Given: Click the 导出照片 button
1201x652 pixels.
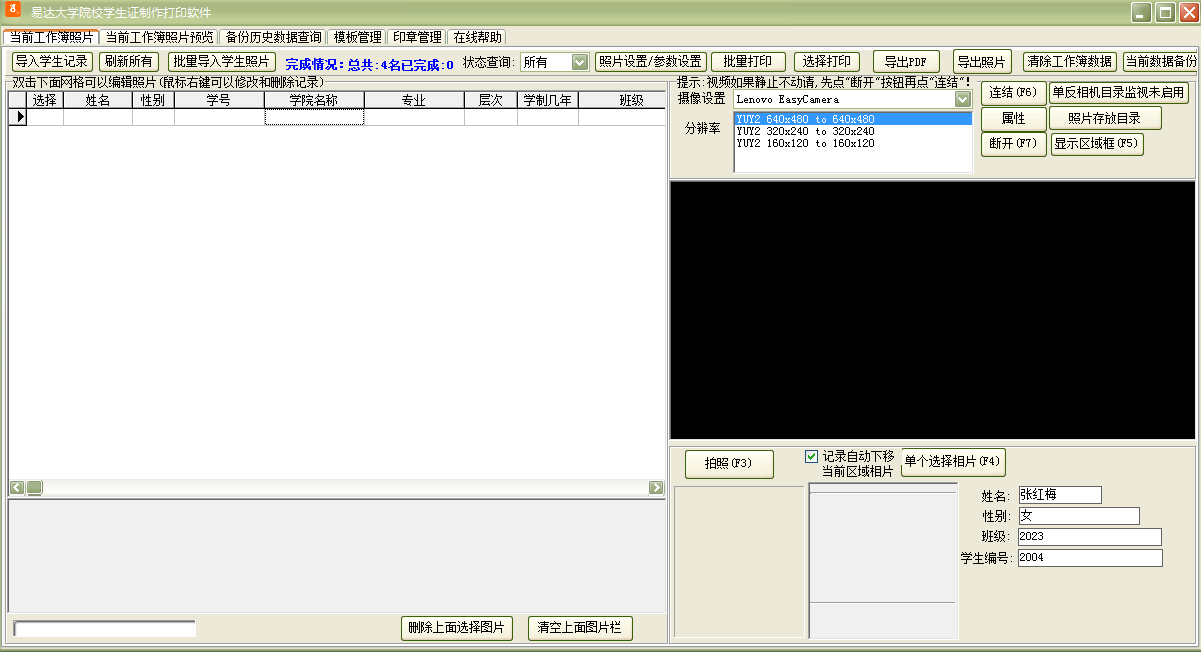Looking at the screenshot, I should pyautogui.click(x=982, y=61).
